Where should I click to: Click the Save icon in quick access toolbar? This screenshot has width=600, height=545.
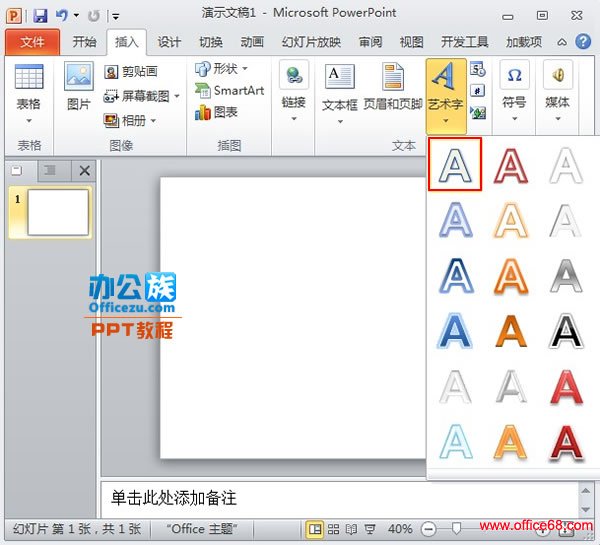coord(40,16)
